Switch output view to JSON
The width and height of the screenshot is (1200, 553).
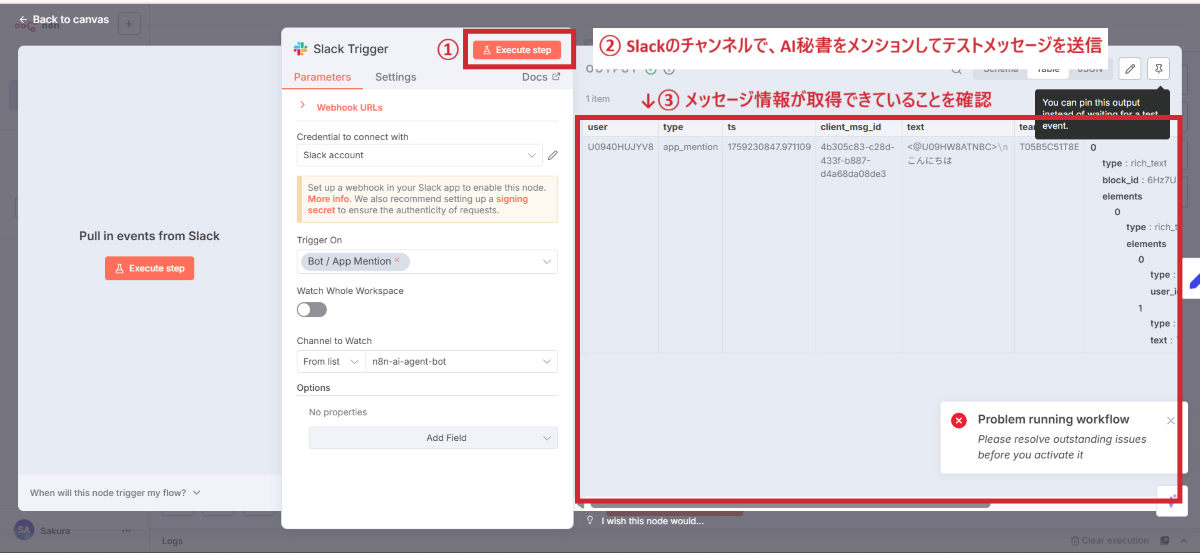click(1089, 69)
